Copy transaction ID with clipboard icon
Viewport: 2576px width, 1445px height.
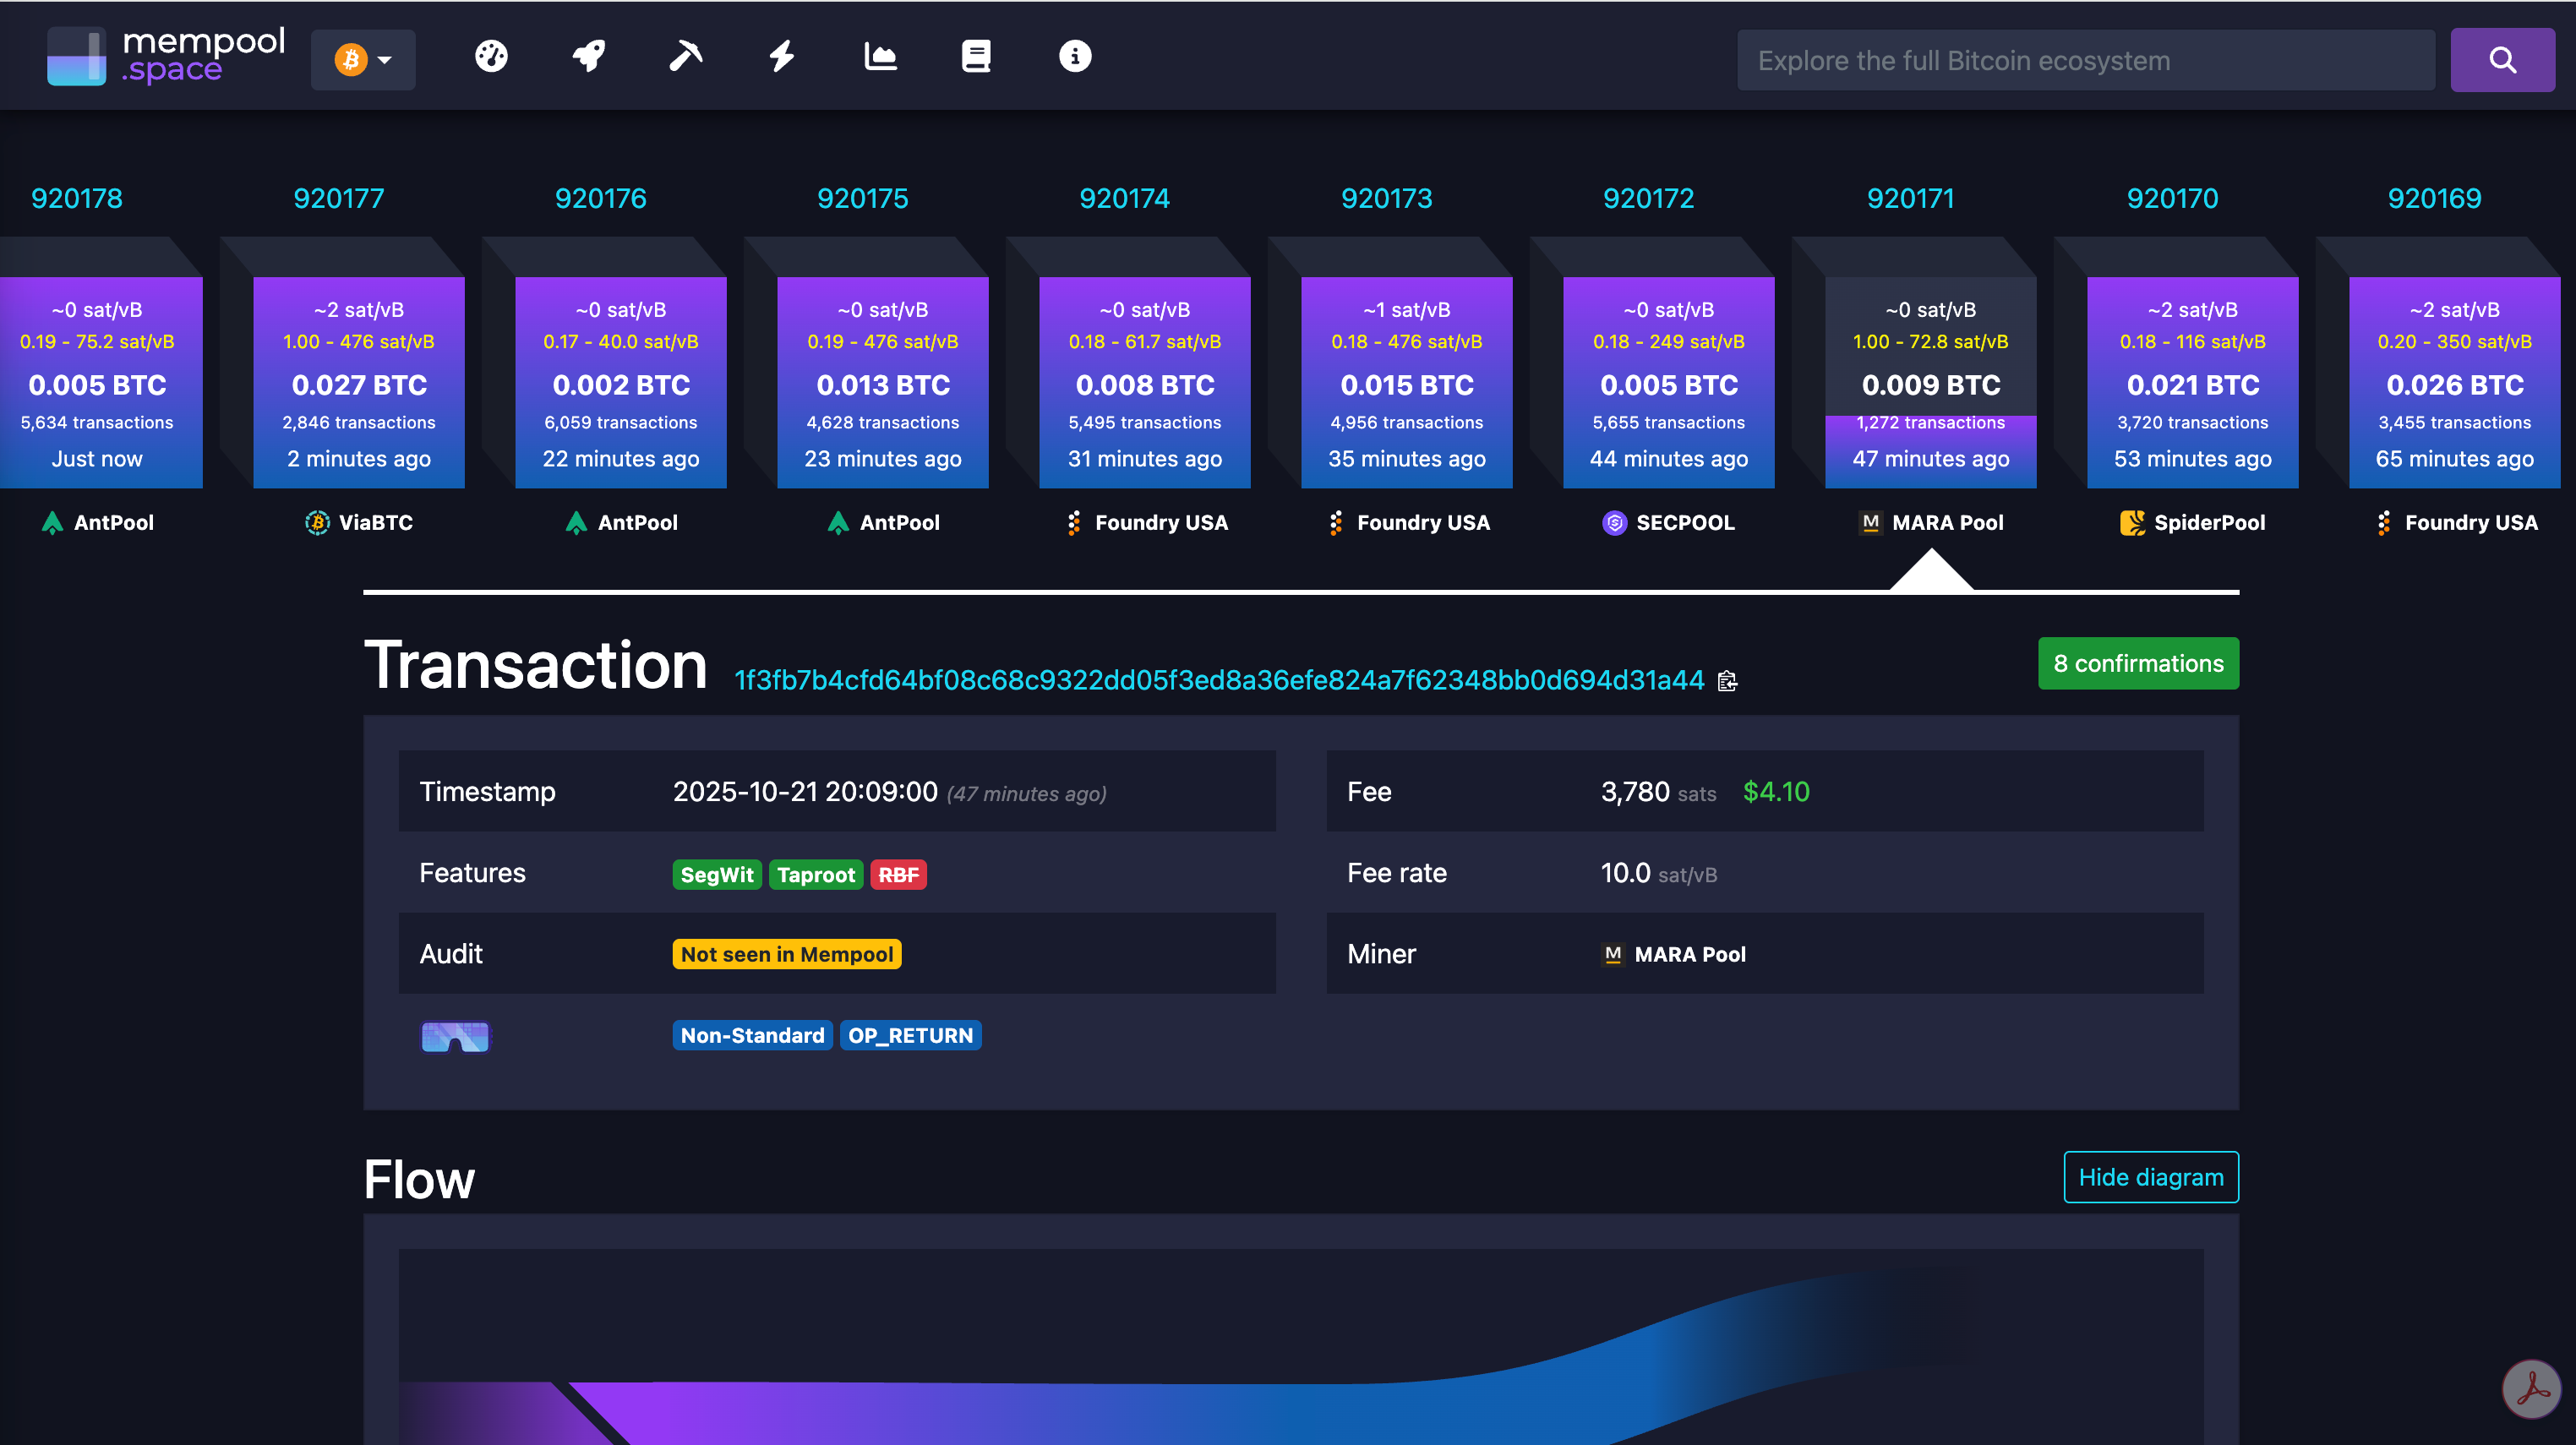pyautogui.click(x=1727, y=681)
